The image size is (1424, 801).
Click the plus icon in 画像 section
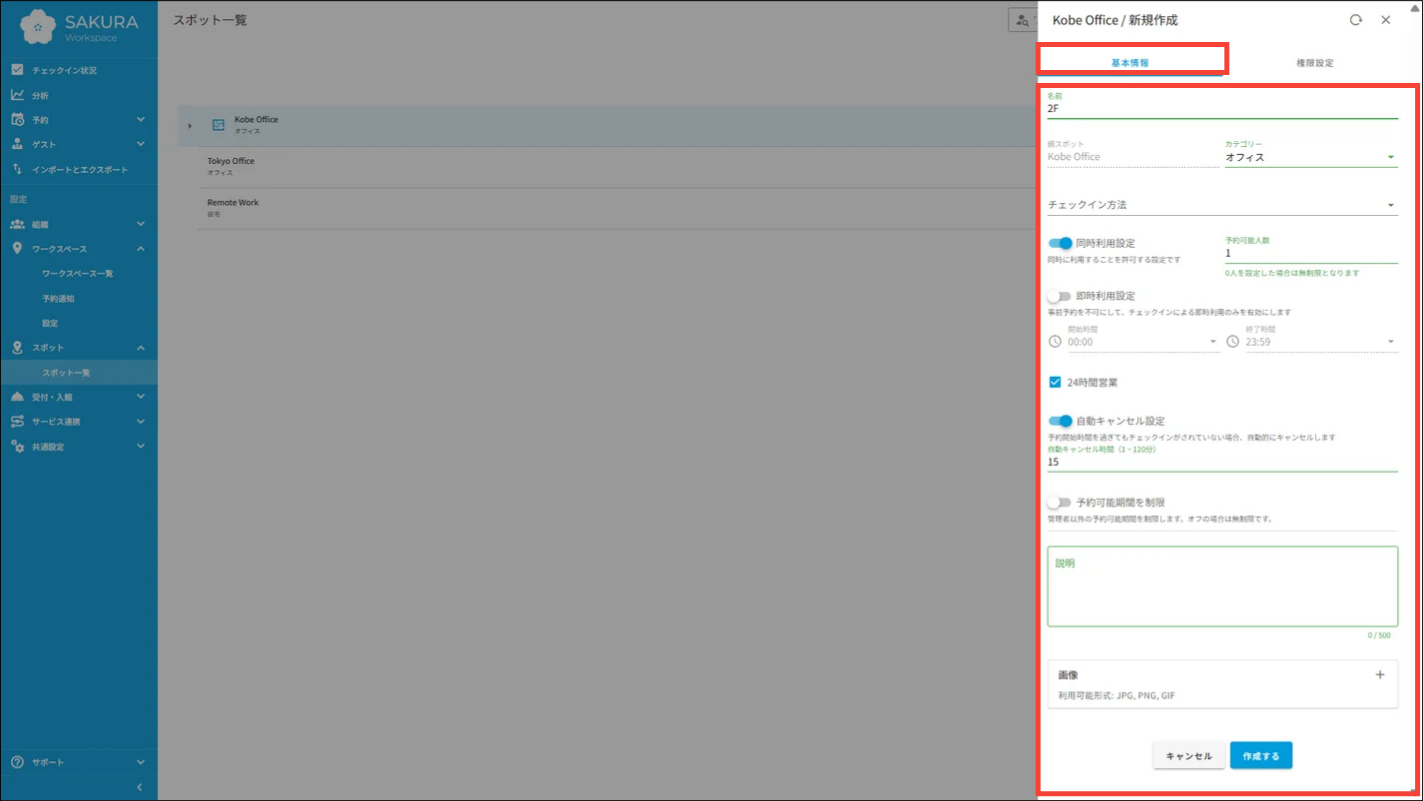pos(1380,675)
